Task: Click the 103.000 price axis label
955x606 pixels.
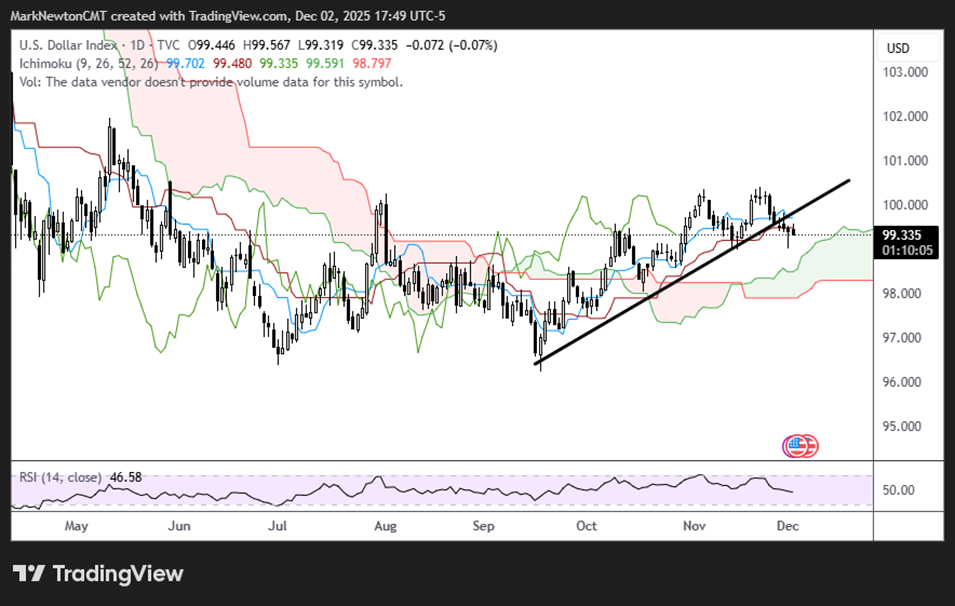Action: [x=904, y=72]
